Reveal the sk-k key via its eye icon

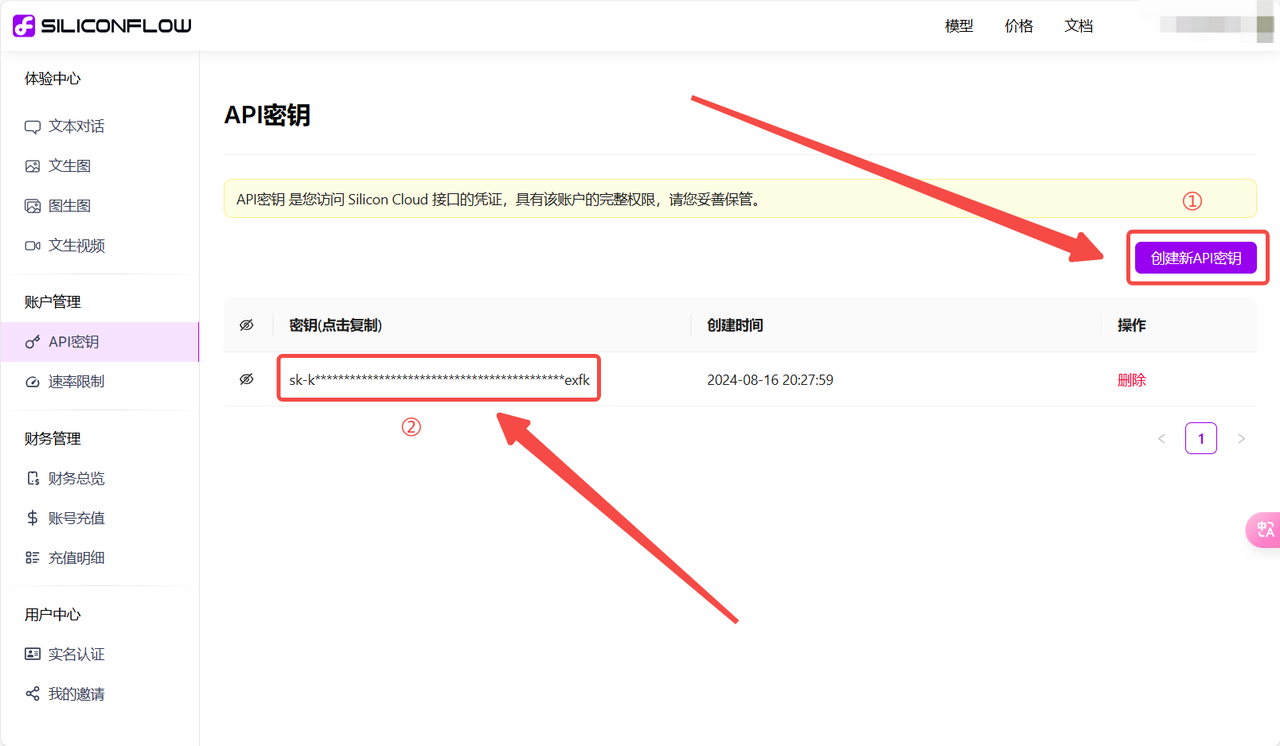click(246, 380)
